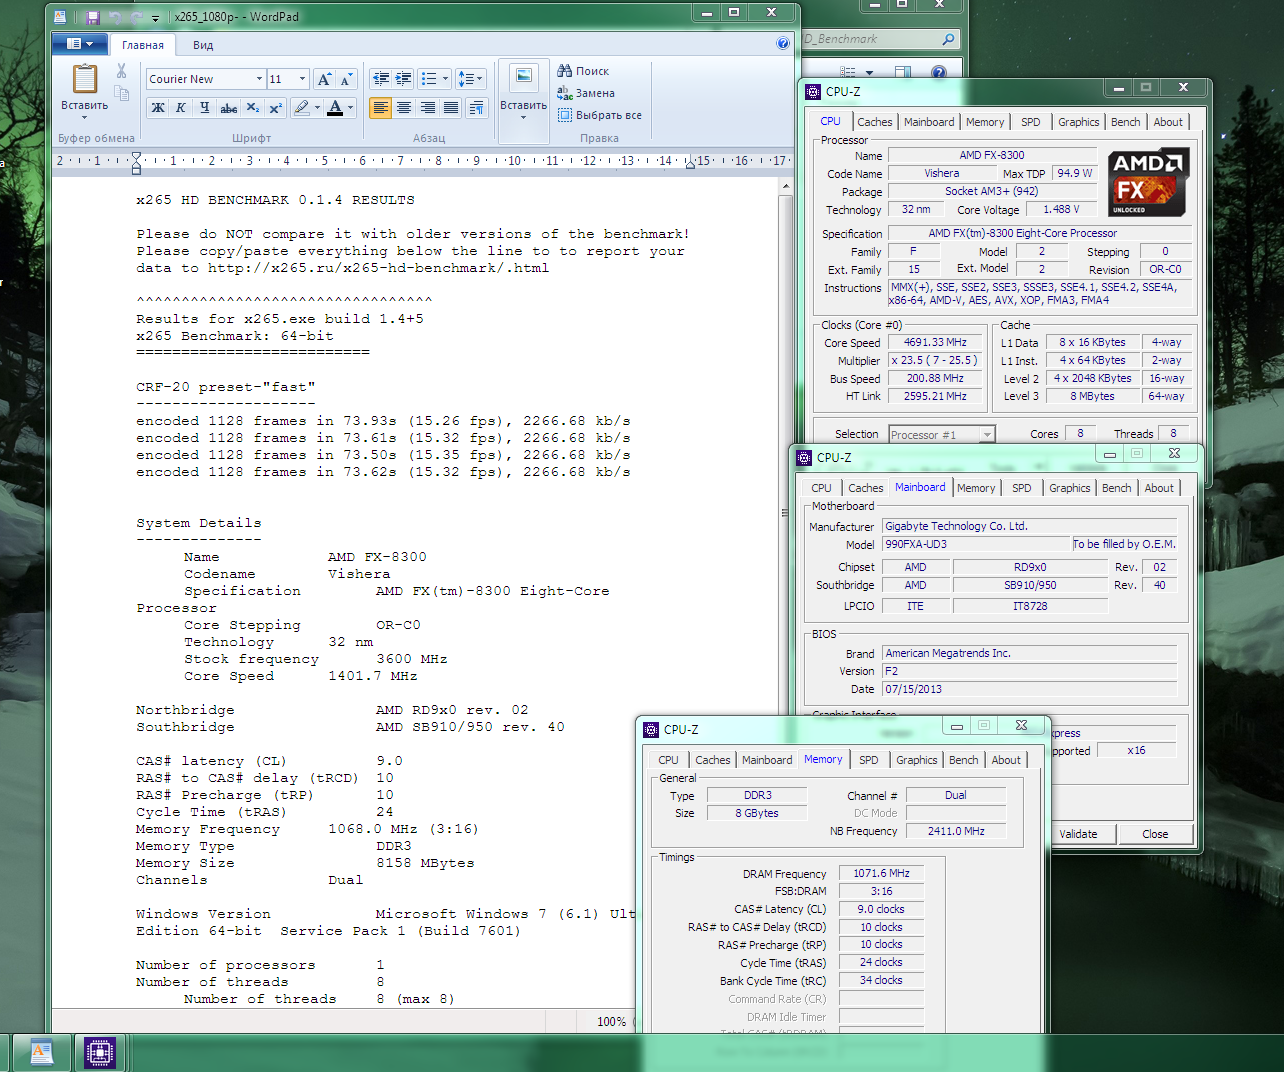Expand the font size 11 dropdown

(x=302, y=79)
